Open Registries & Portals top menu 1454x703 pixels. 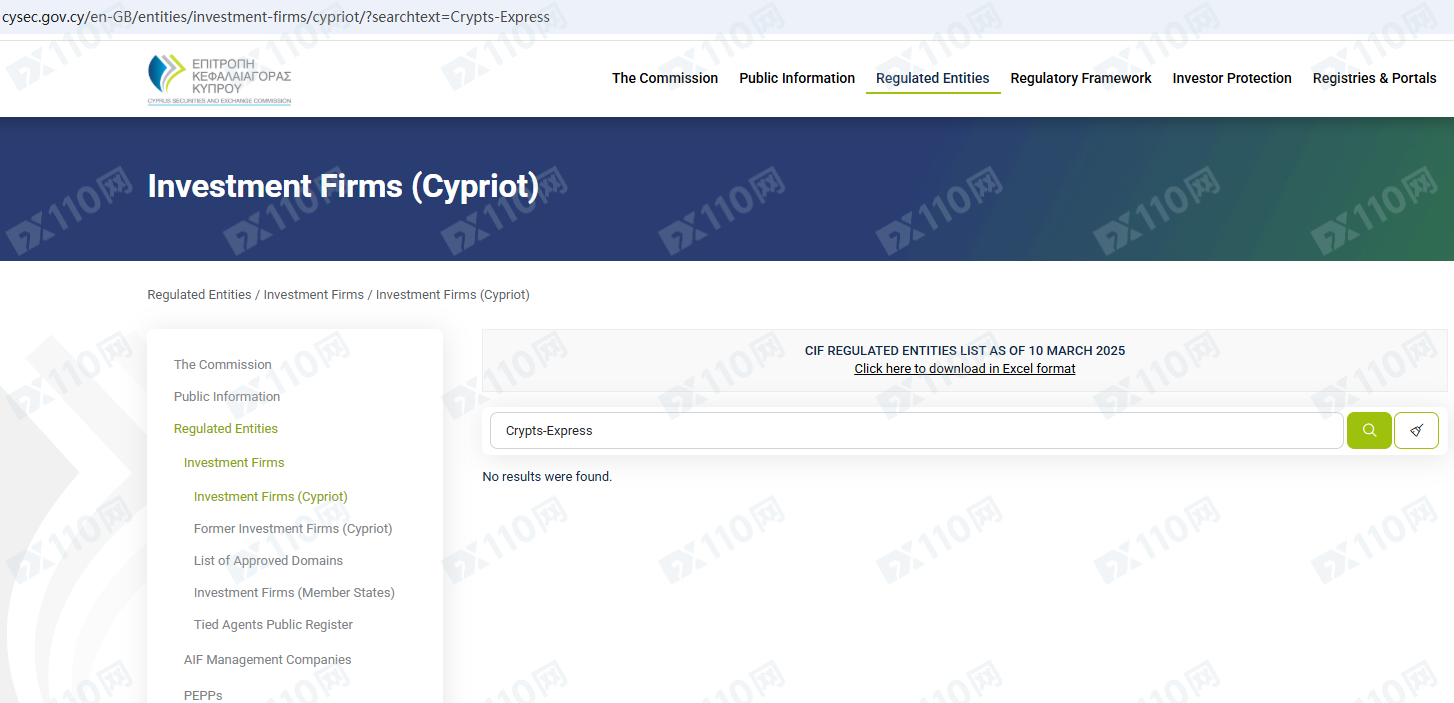pyautogui.click(x=1374, y=78)
